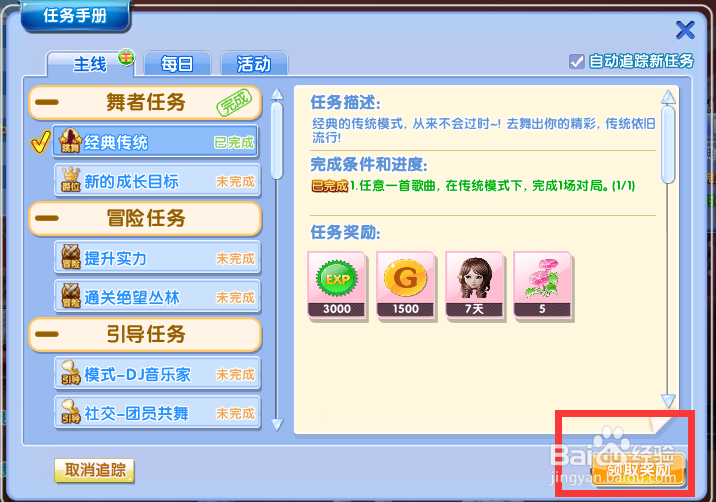
Task: Toggle yellow checkmark next to 经典传统
Action: [40, 142]
